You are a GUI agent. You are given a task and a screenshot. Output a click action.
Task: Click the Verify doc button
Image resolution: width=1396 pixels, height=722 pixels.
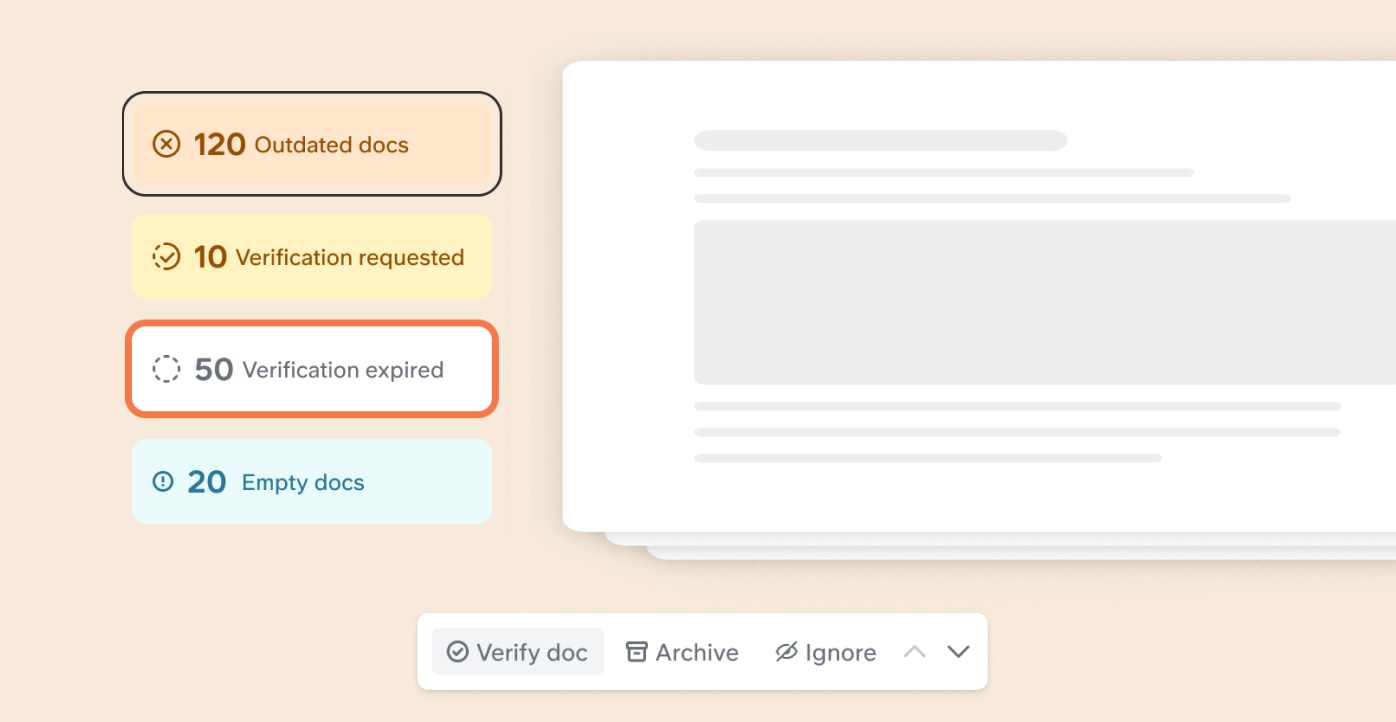(x=518, y=652)
